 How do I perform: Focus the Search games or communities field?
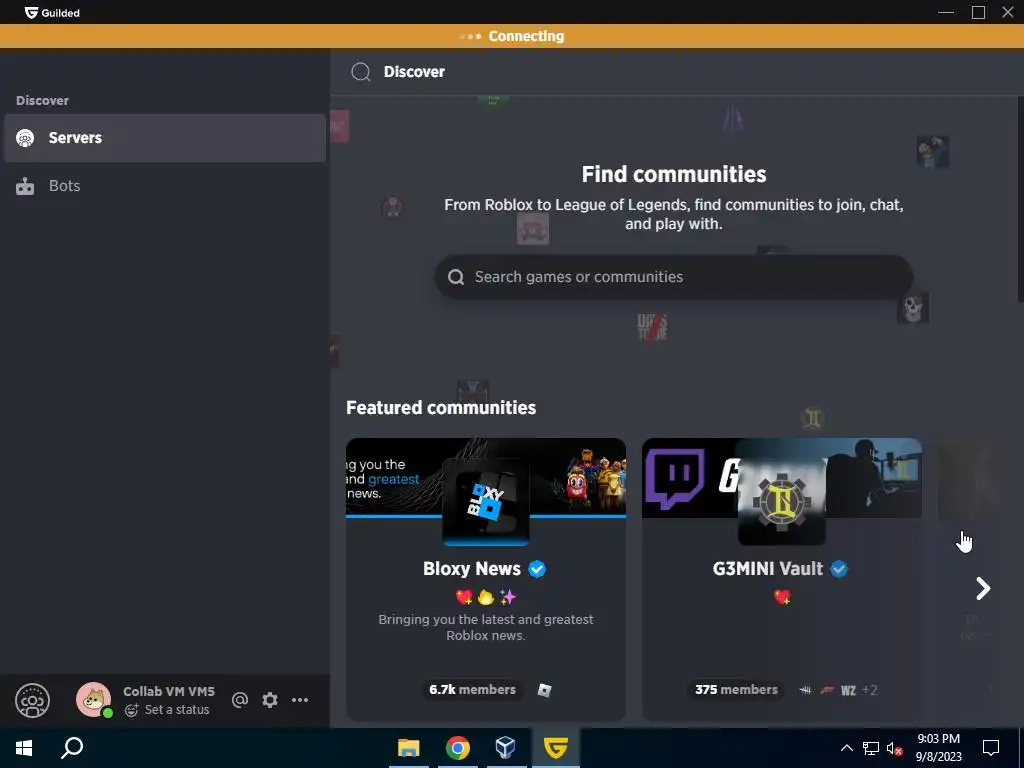point(673,277)
